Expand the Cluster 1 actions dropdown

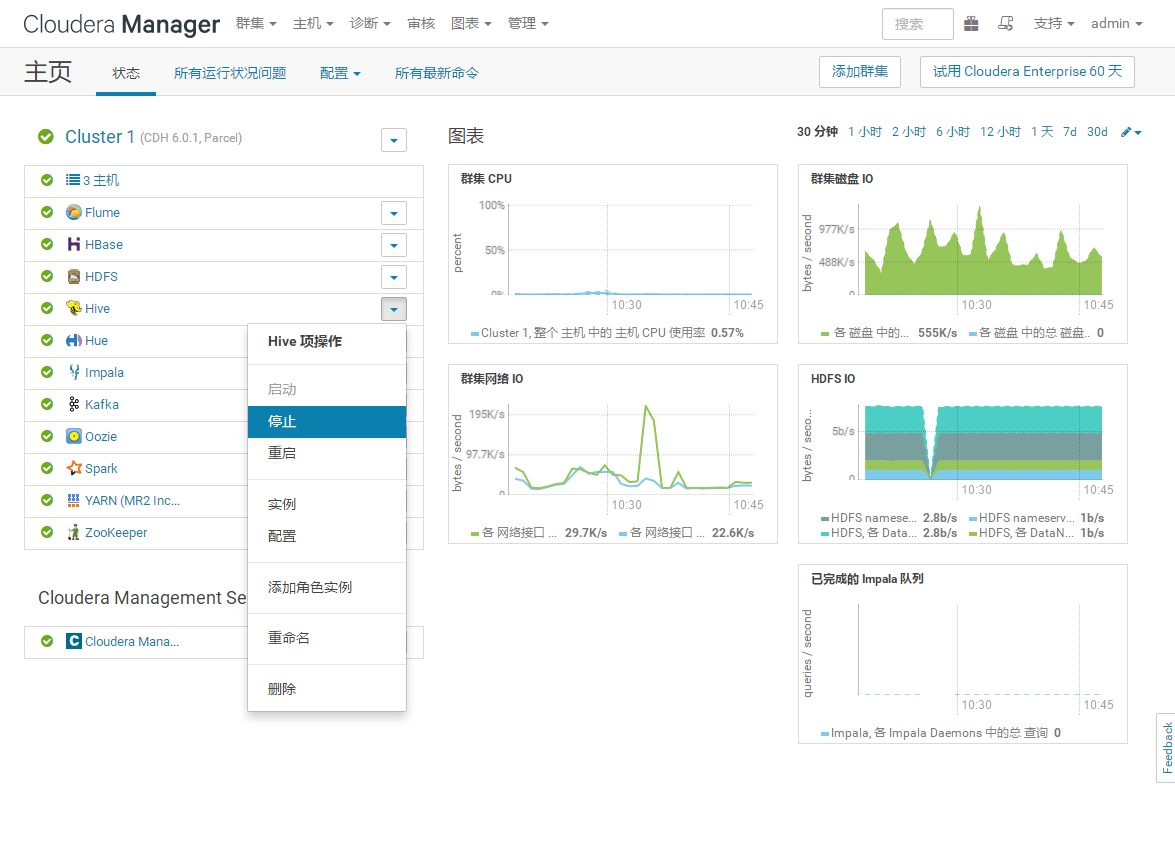[394, 140]
